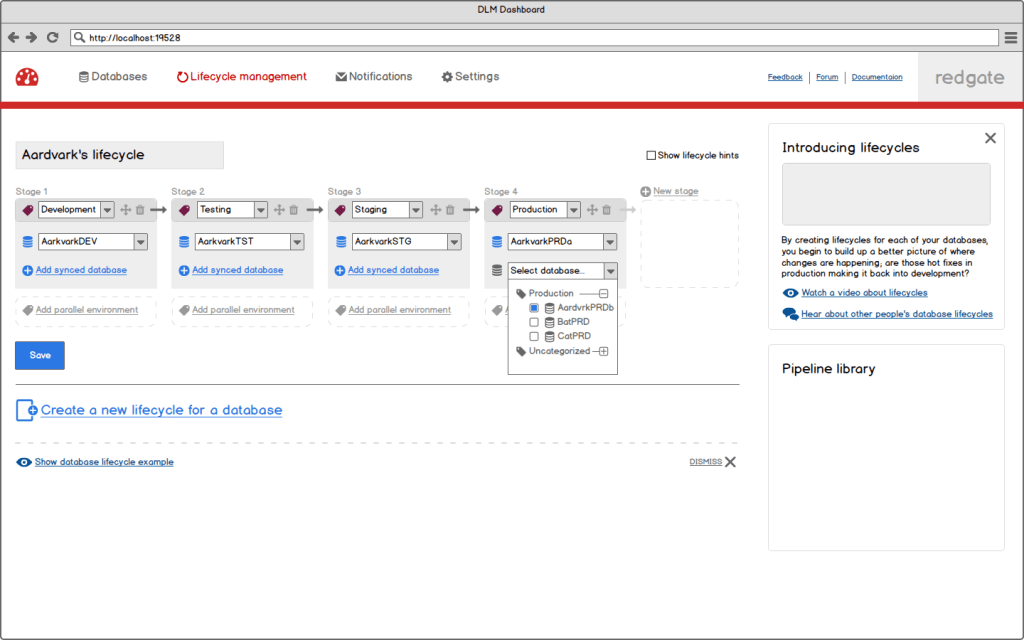Check the BatPRD database checkbox
This screenshot has width=1024, height=640.
(534, 322)
